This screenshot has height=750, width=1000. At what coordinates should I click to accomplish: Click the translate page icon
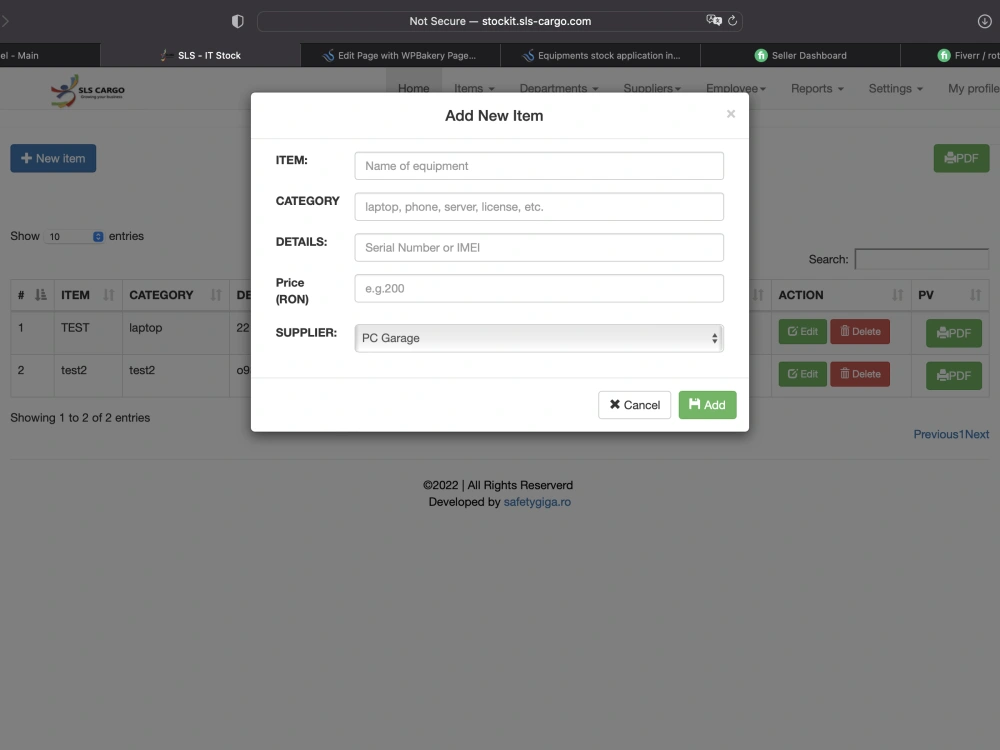[x=714, y=20]
